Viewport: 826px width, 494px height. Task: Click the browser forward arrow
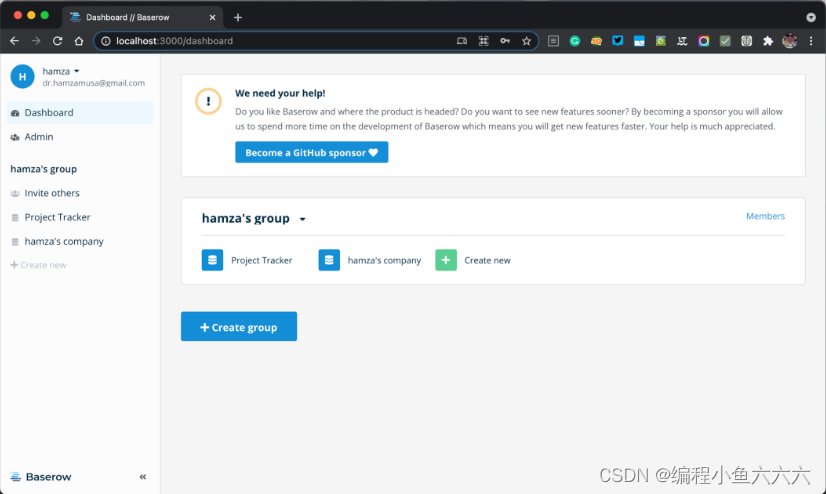(x=36, y=41)
